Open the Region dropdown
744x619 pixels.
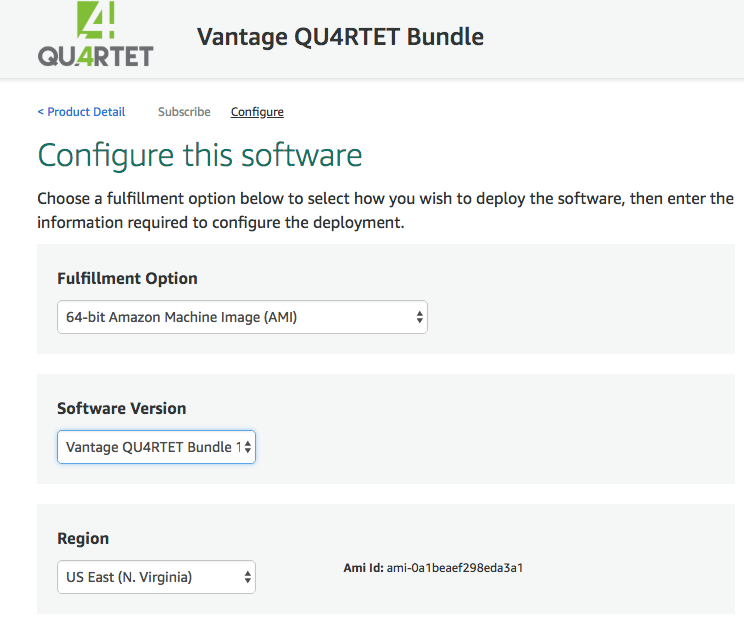click(x=157, y=577)
